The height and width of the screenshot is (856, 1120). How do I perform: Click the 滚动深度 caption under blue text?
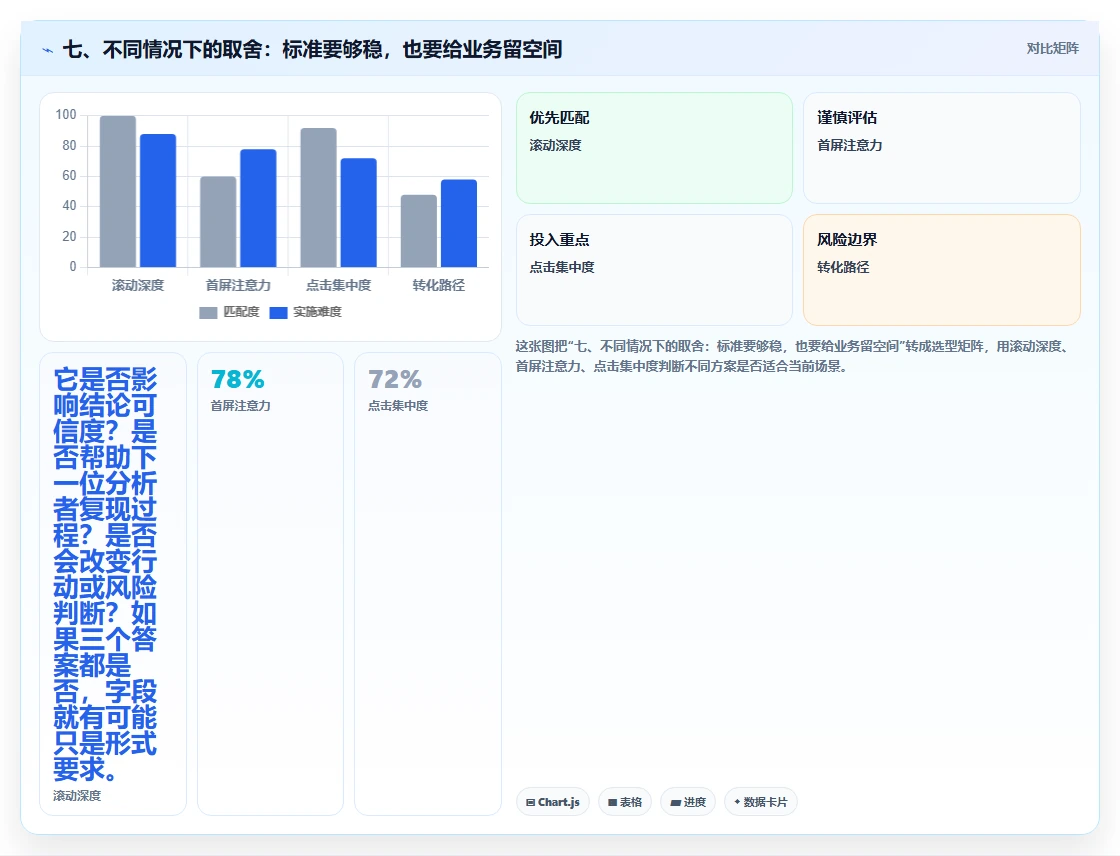[x=77, y=796]
